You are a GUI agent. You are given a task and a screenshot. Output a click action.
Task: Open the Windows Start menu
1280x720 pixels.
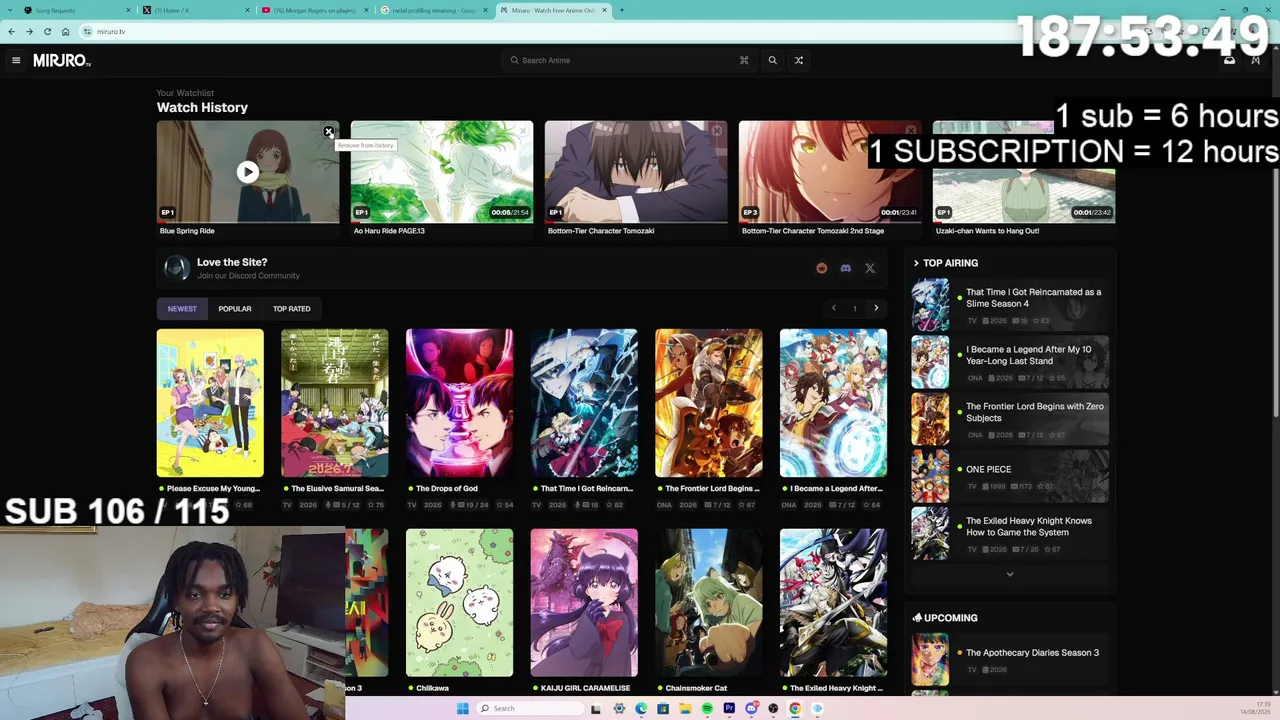pos(462,709)
